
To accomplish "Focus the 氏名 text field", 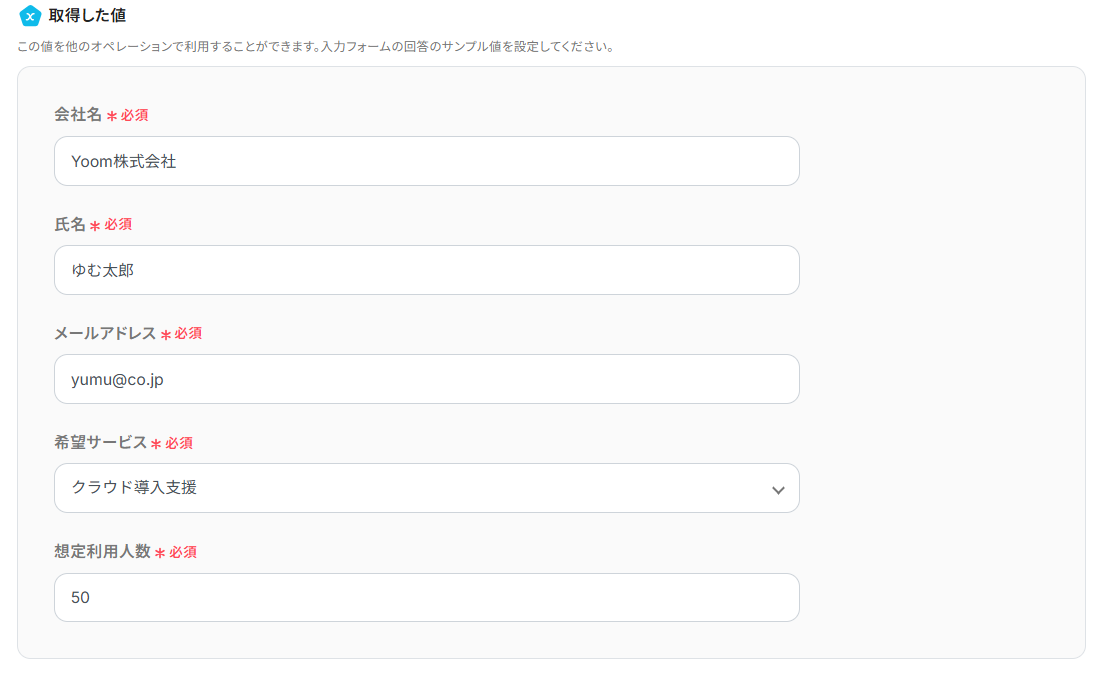I will coord(426,270).
